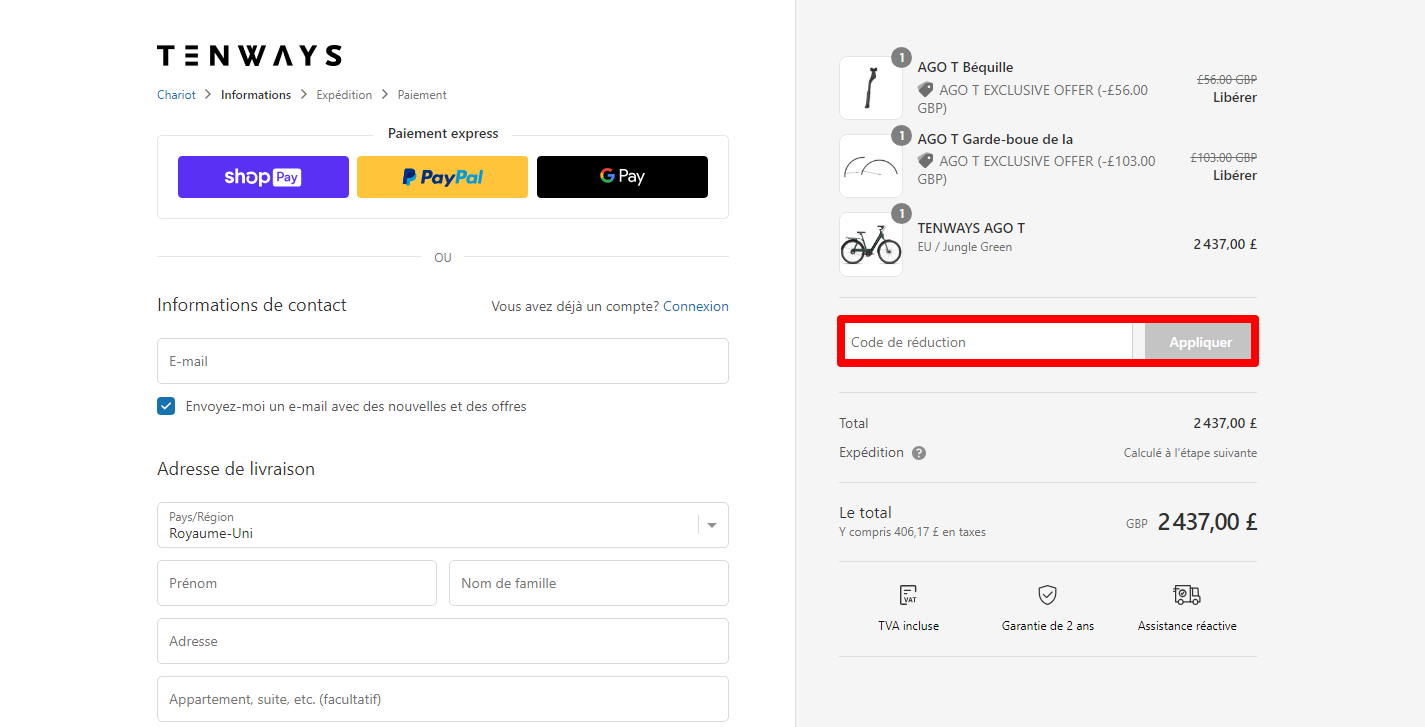Pay with the Google Pay button
The height and width of the screenshot is (727, 1425).
pyautogui.click(x=622, y=177)
